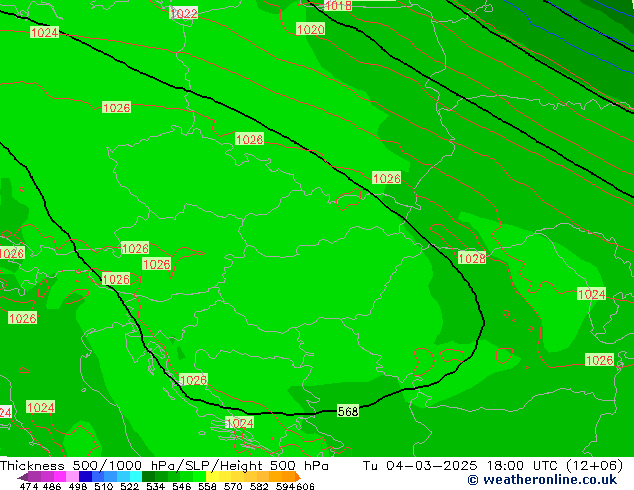Click the 1018 isobar label

pyautogui.click(x=338, y=5)
